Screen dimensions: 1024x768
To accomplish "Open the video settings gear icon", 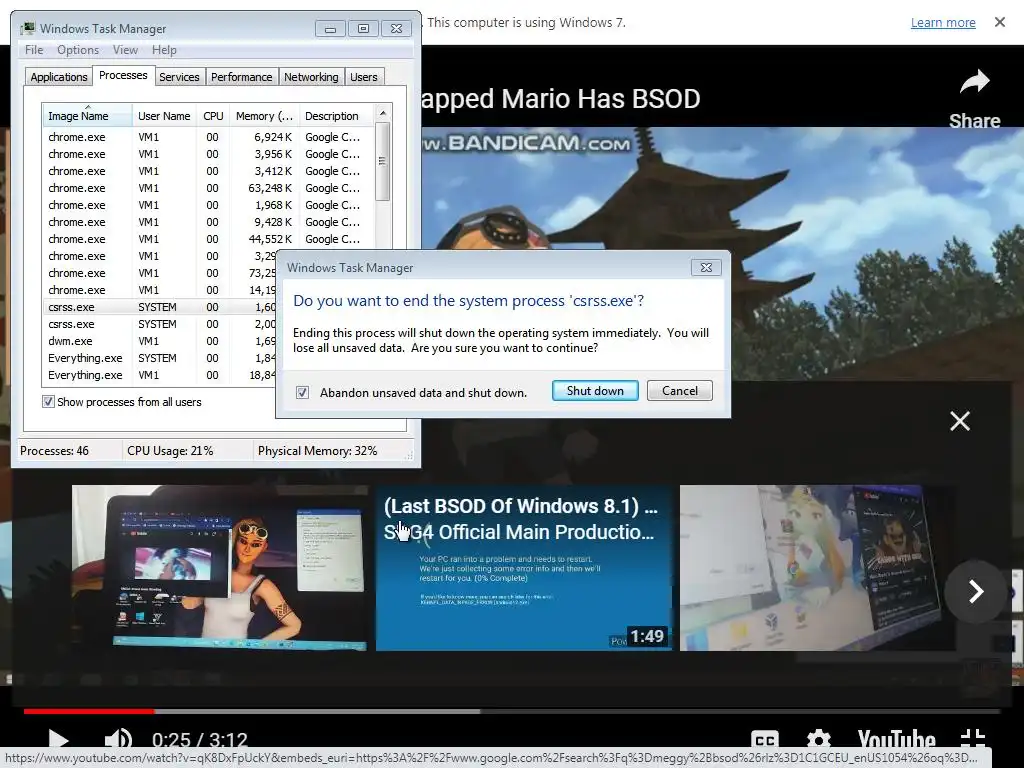I will (818, 740).
